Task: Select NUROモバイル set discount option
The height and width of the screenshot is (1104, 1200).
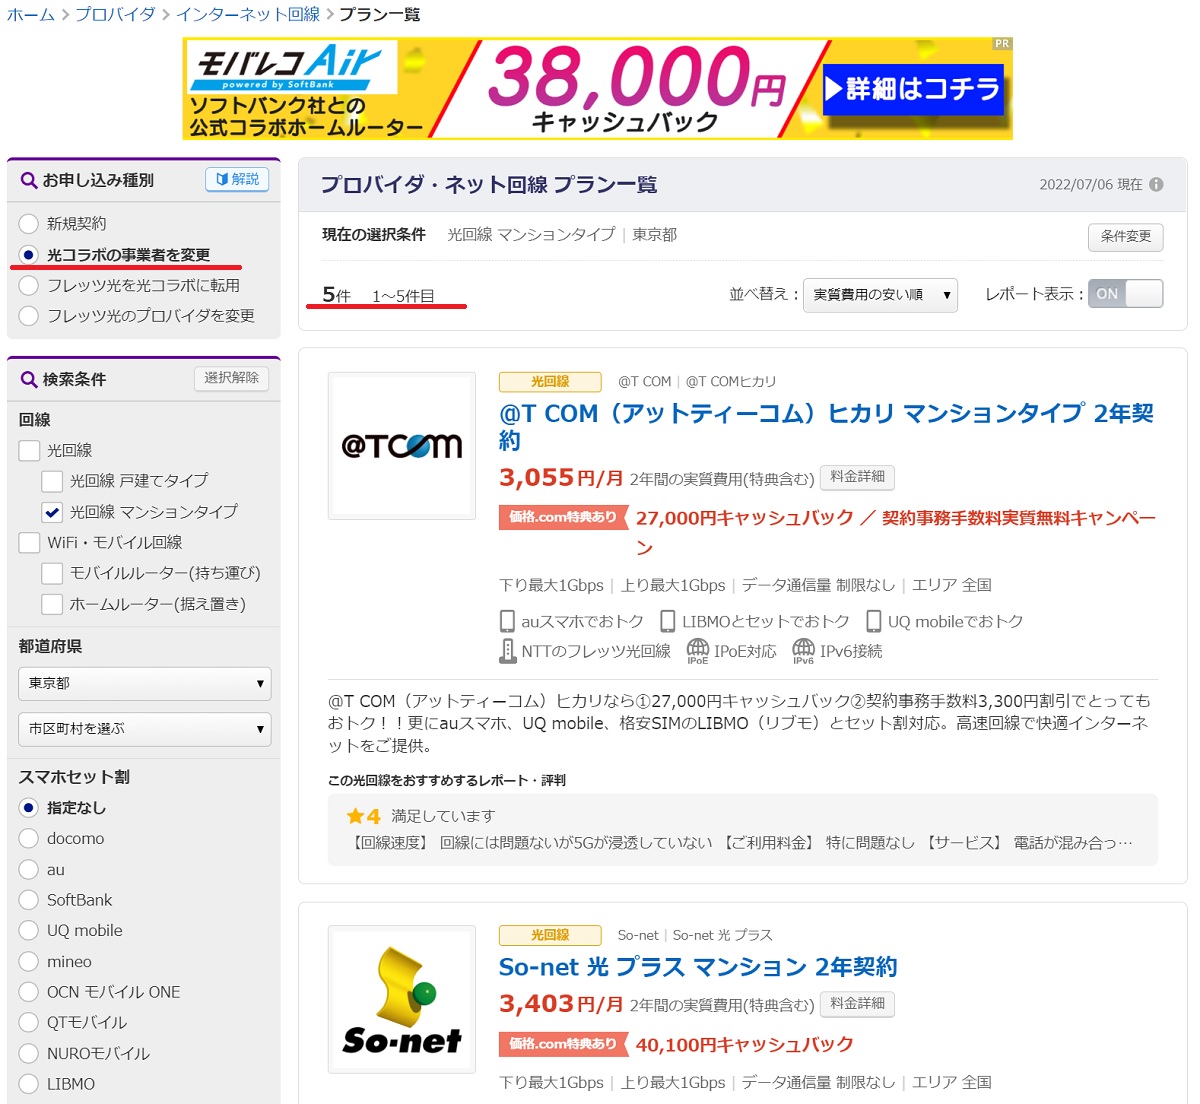Action: click(29, 1053)
